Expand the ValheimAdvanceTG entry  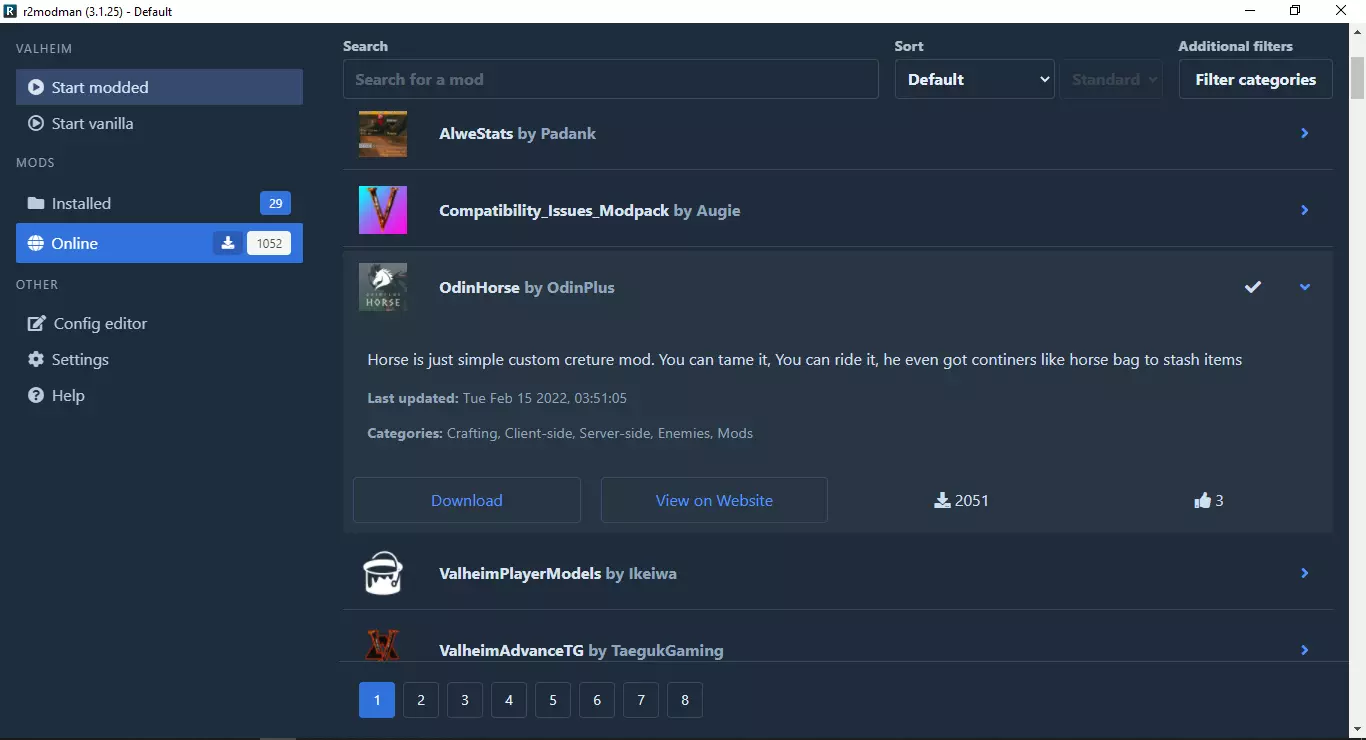1305,650
